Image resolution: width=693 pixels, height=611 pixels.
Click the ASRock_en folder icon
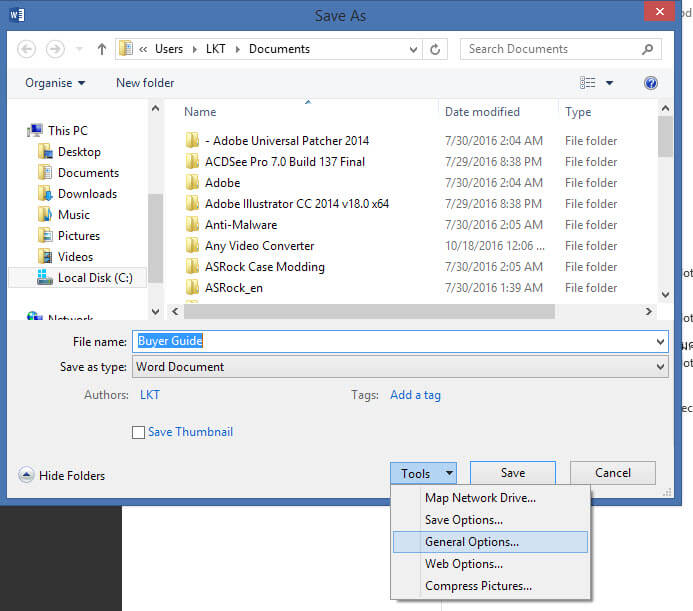tap(192, 288)
